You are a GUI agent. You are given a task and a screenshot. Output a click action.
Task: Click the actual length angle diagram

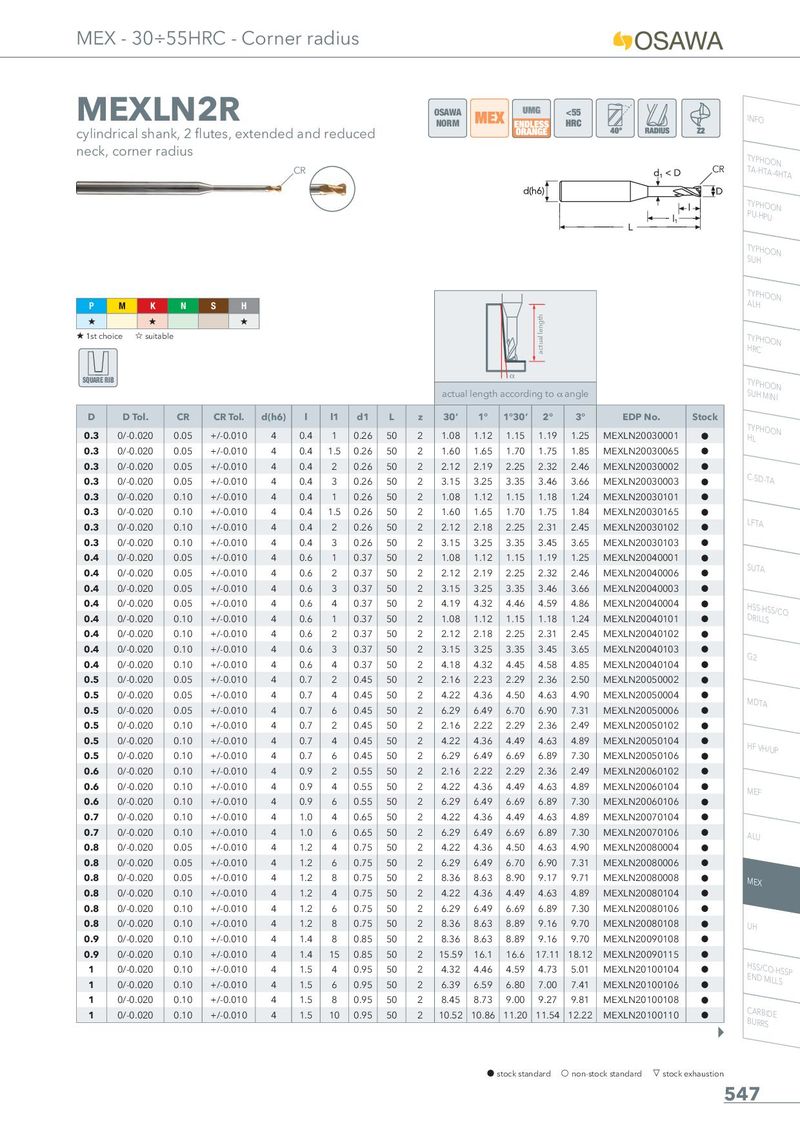(x=516, y=336)
